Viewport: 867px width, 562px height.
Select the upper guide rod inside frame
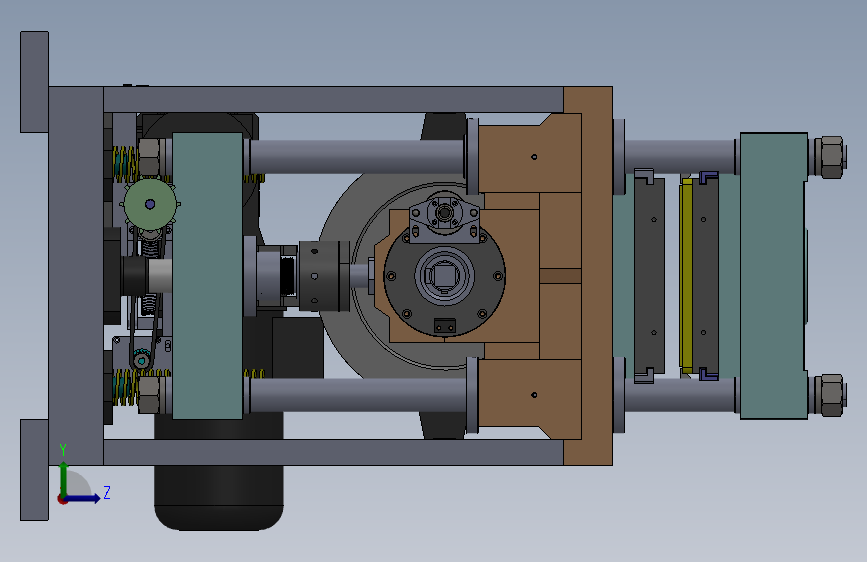pos(357,157)
